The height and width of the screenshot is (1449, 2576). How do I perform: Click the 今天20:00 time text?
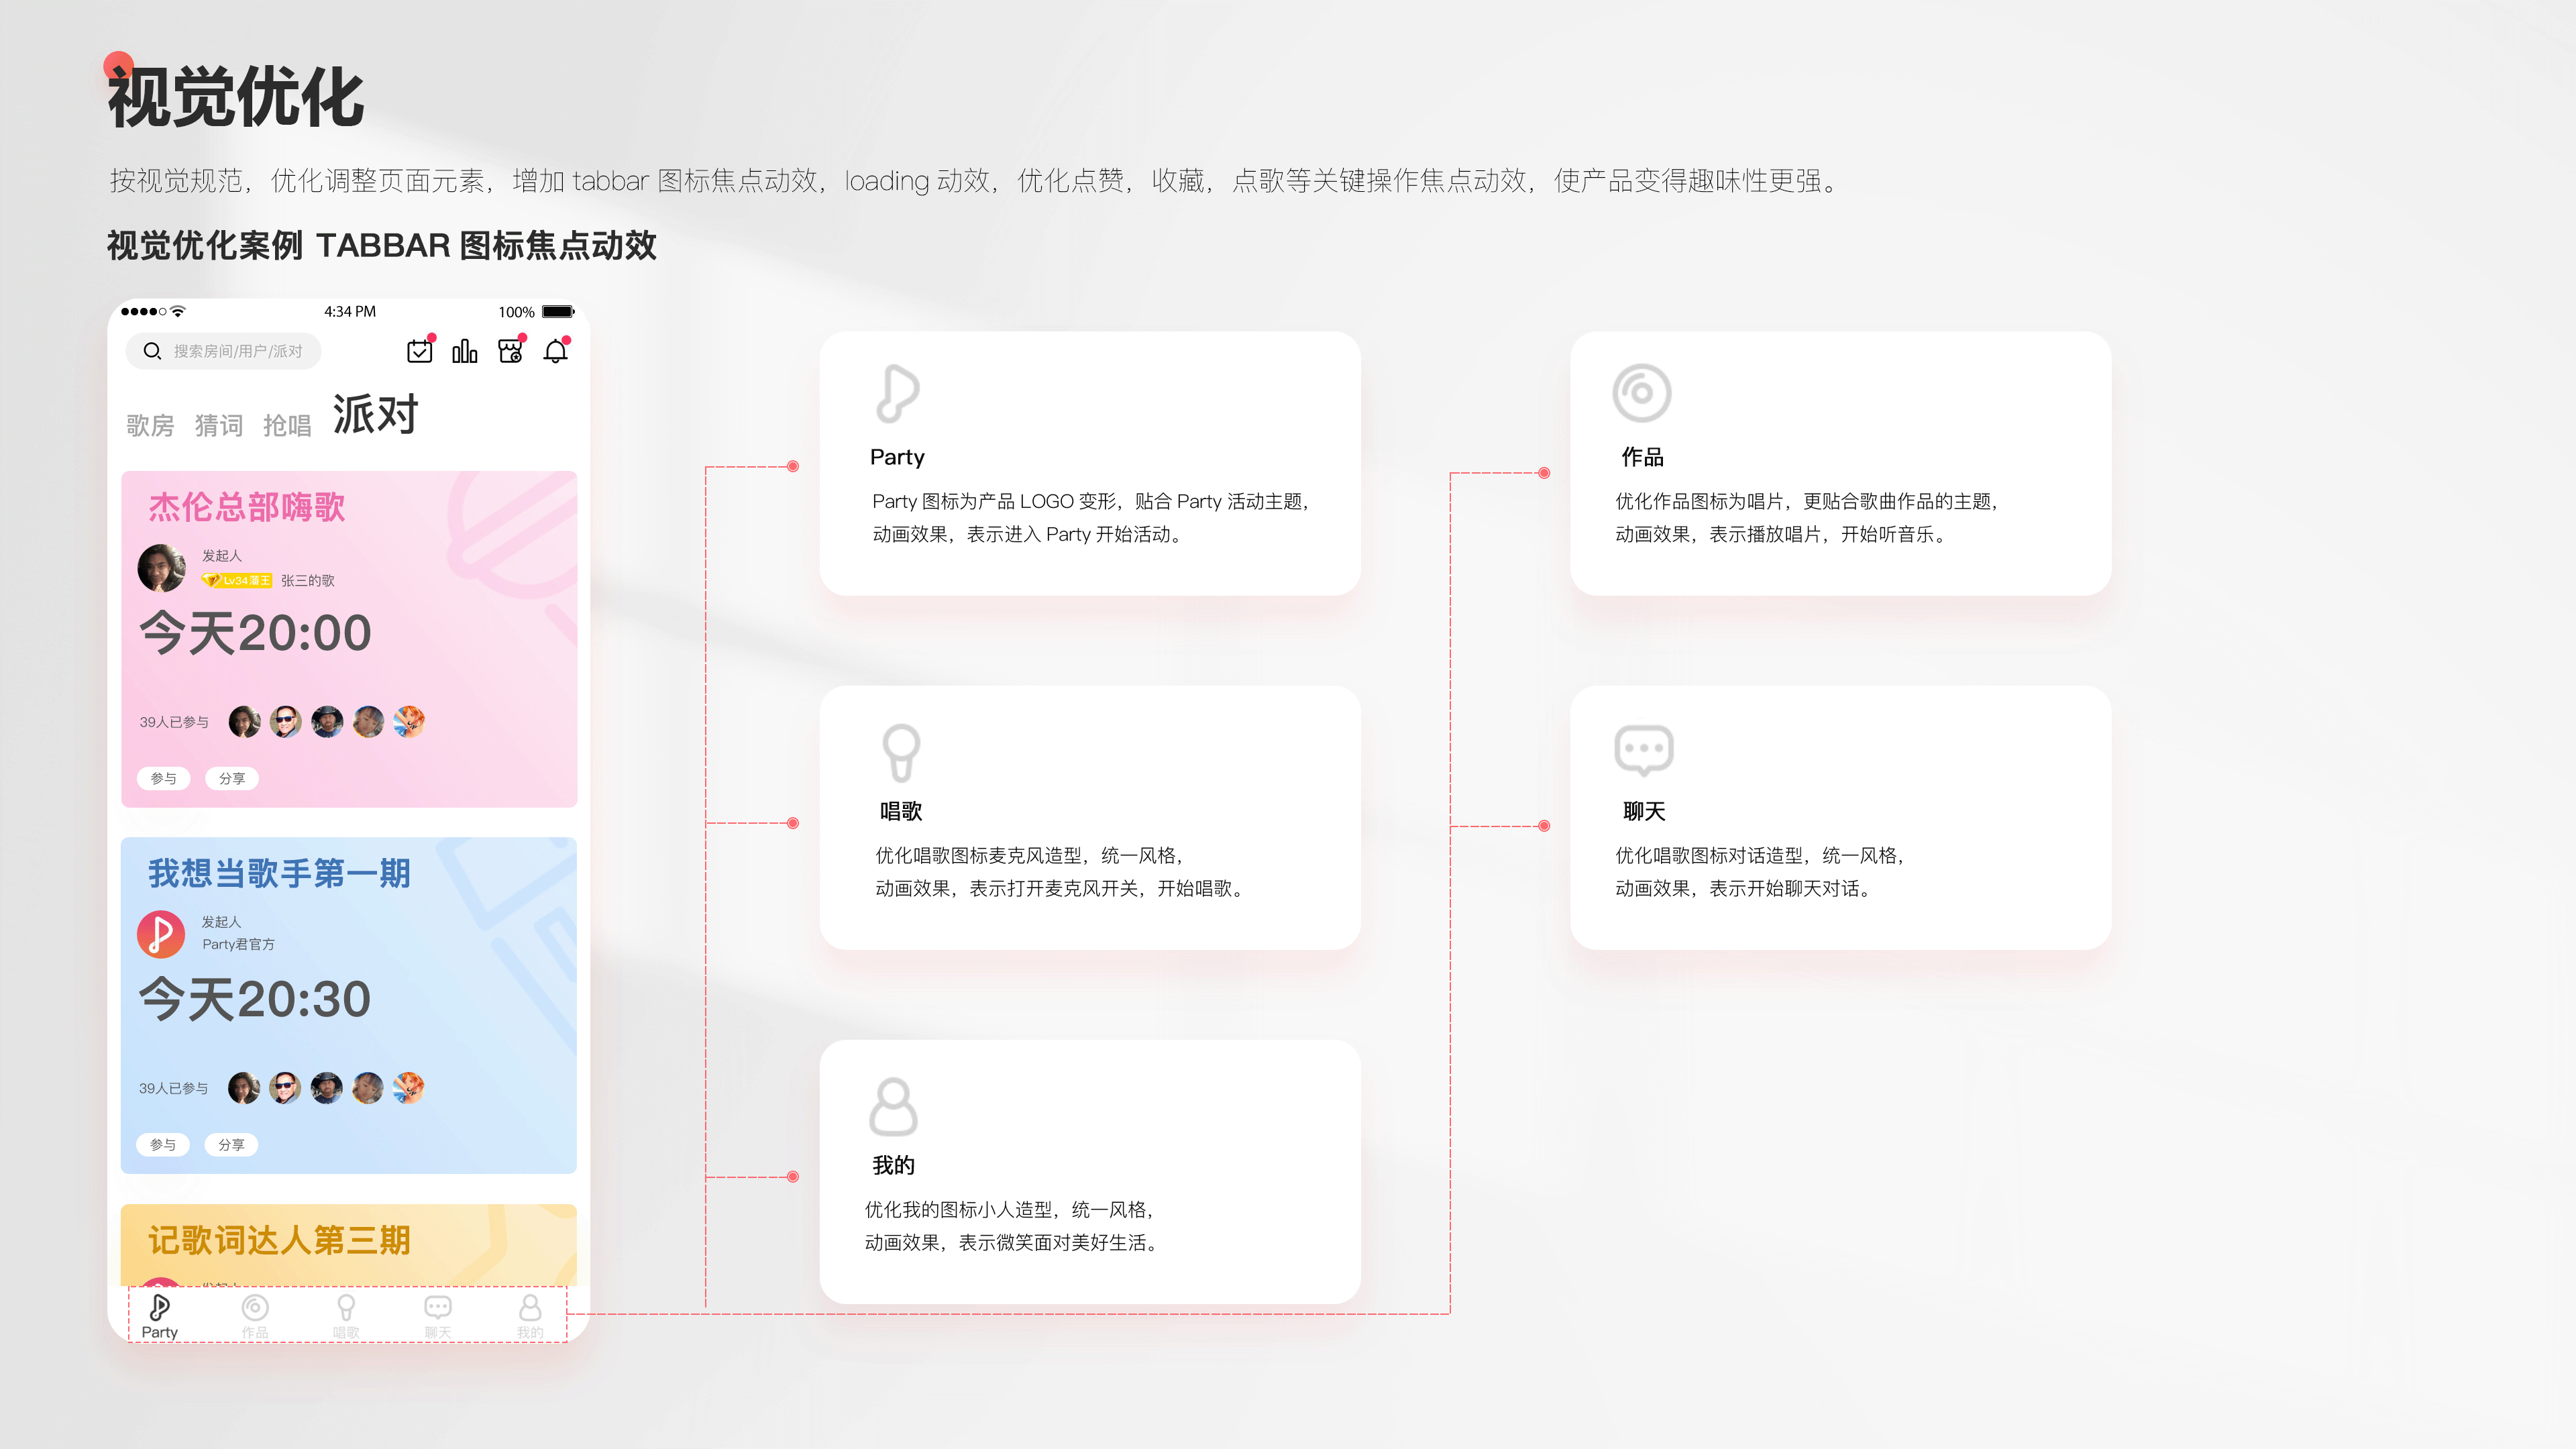(256, 633)
